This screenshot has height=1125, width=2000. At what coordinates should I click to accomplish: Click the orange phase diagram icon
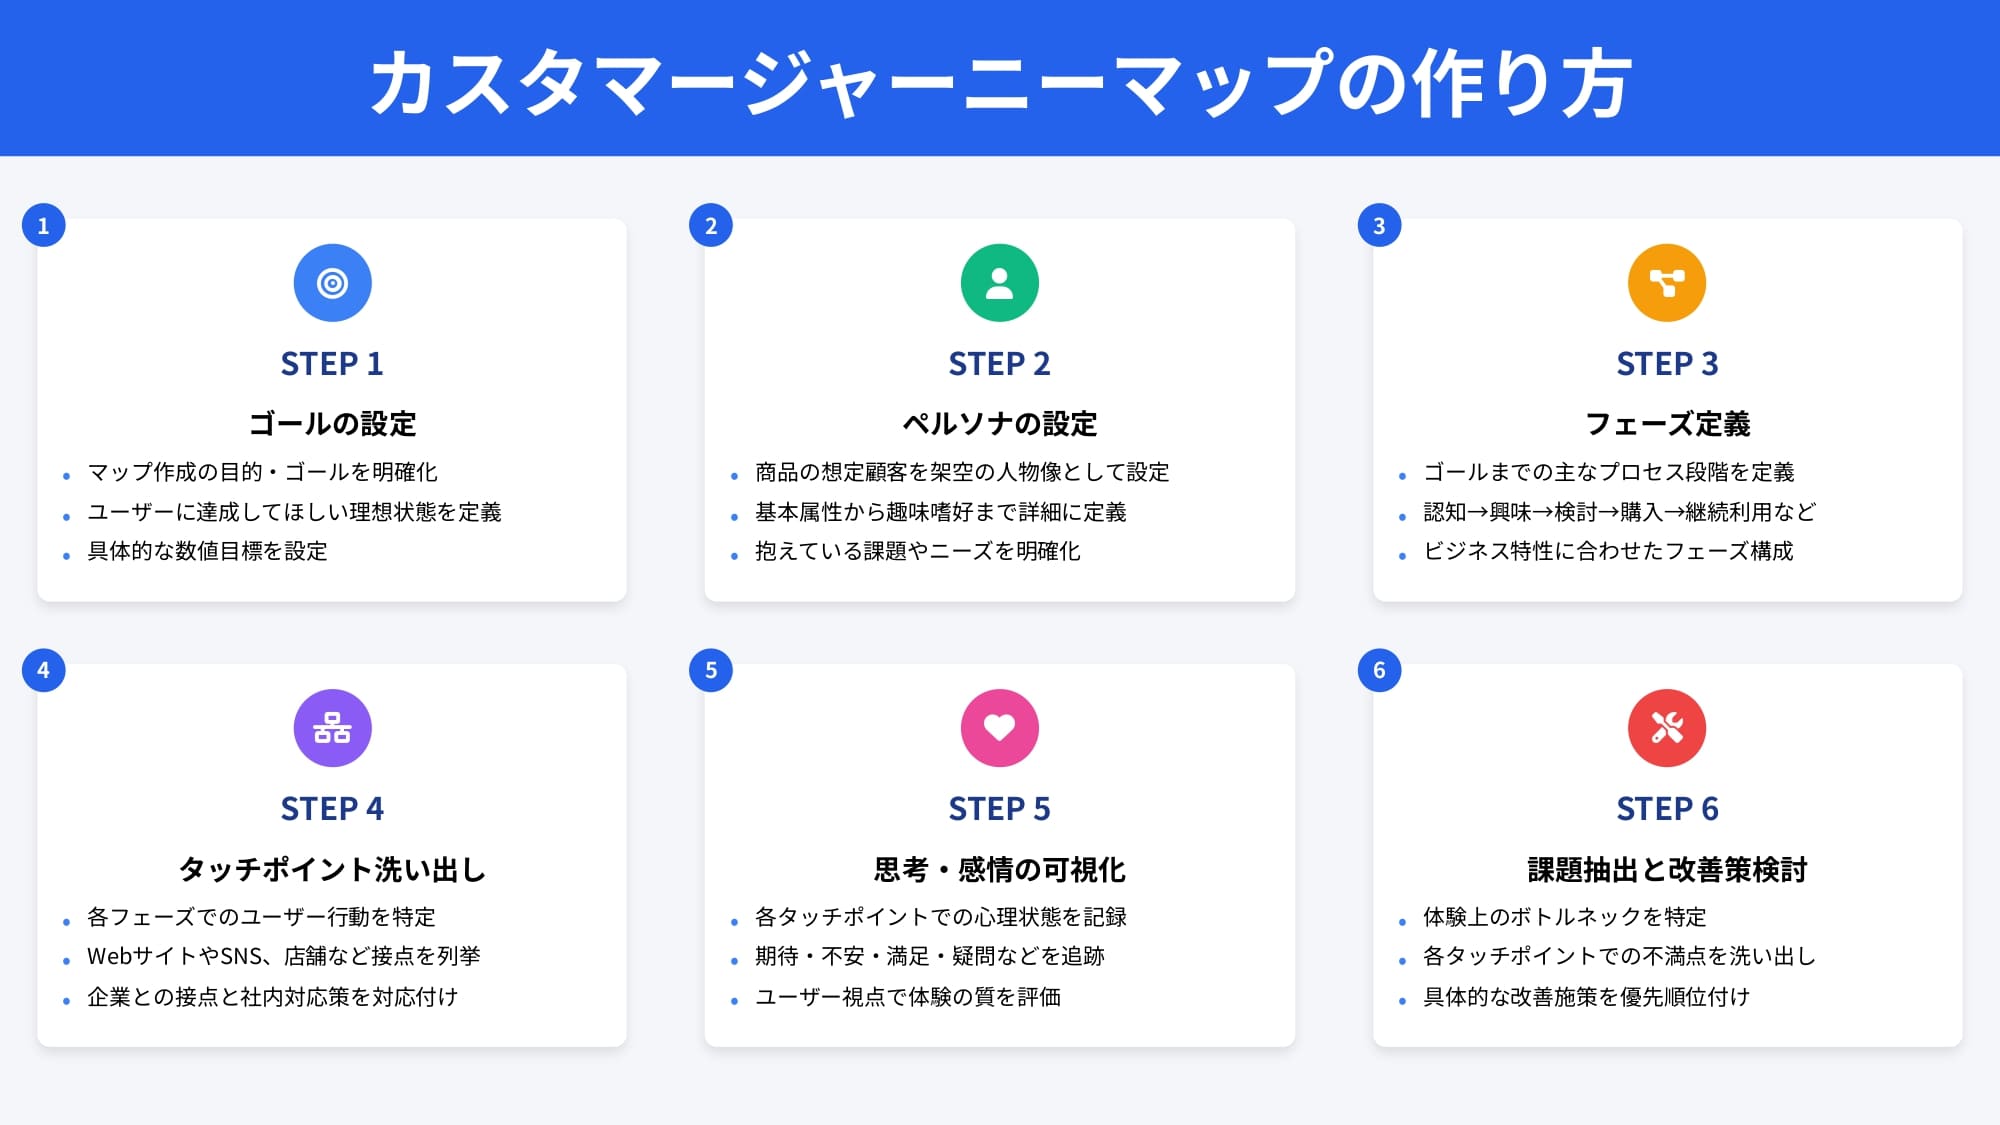[1666, 283]
